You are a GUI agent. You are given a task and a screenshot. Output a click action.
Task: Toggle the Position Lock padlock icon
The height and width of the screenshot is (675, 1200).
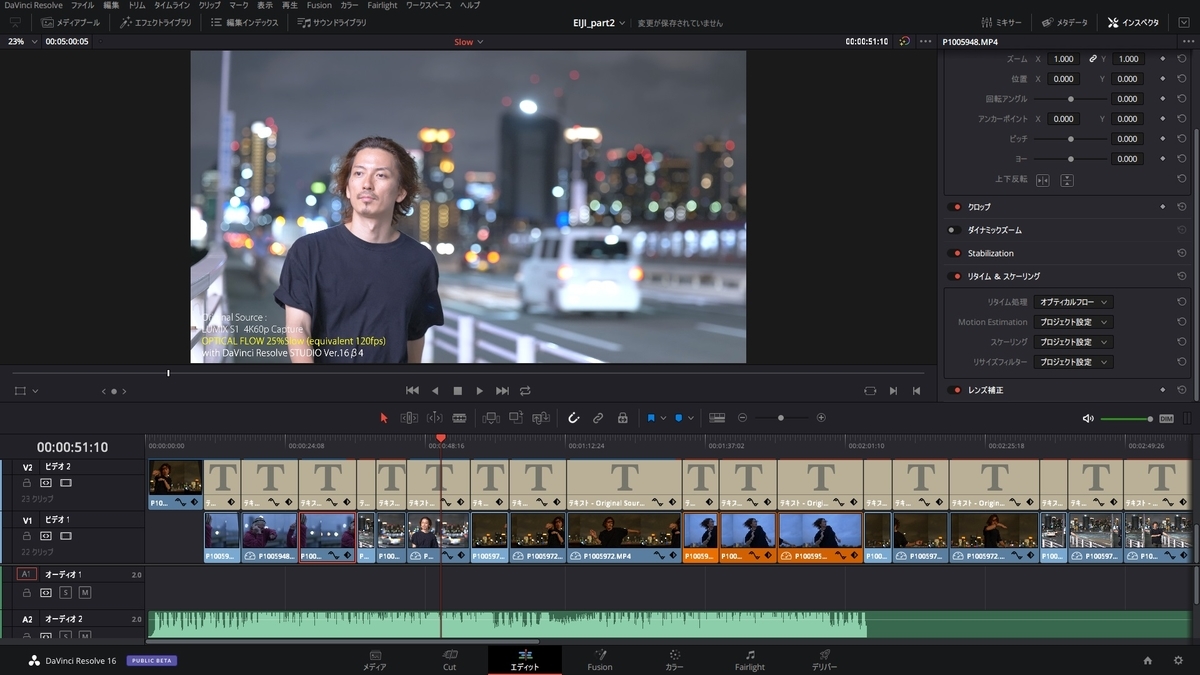(622, 418)
